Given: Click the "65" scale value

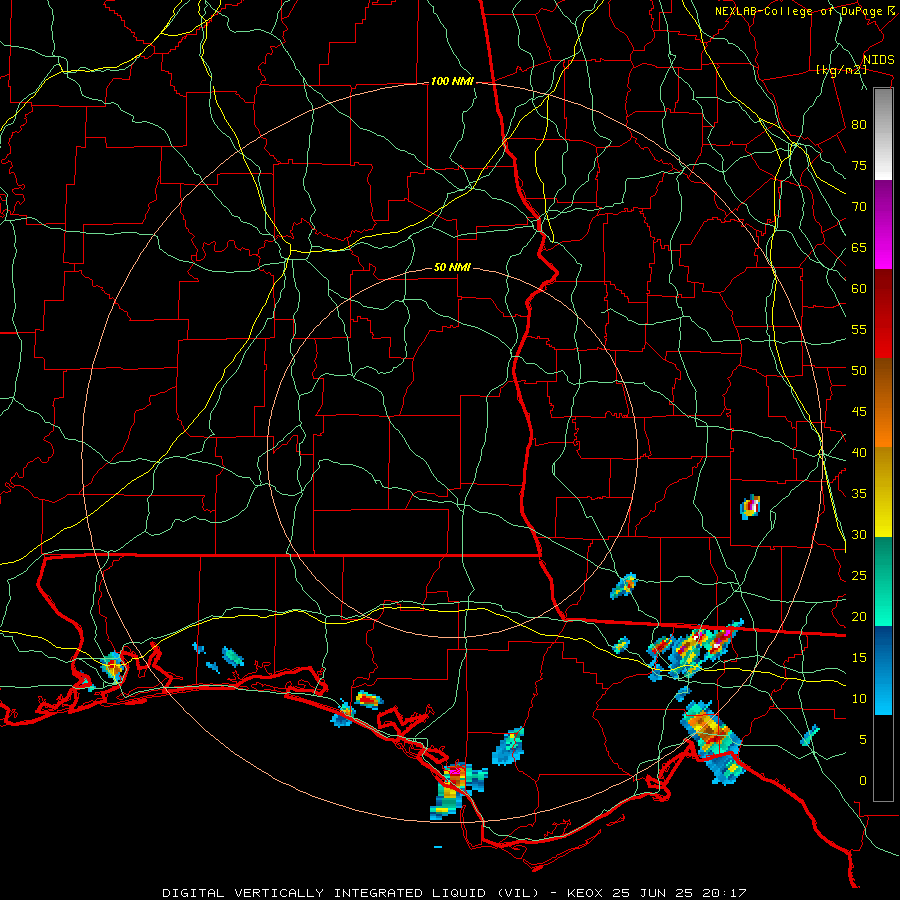Looking at the screenshot, I should tap(859, 247).
